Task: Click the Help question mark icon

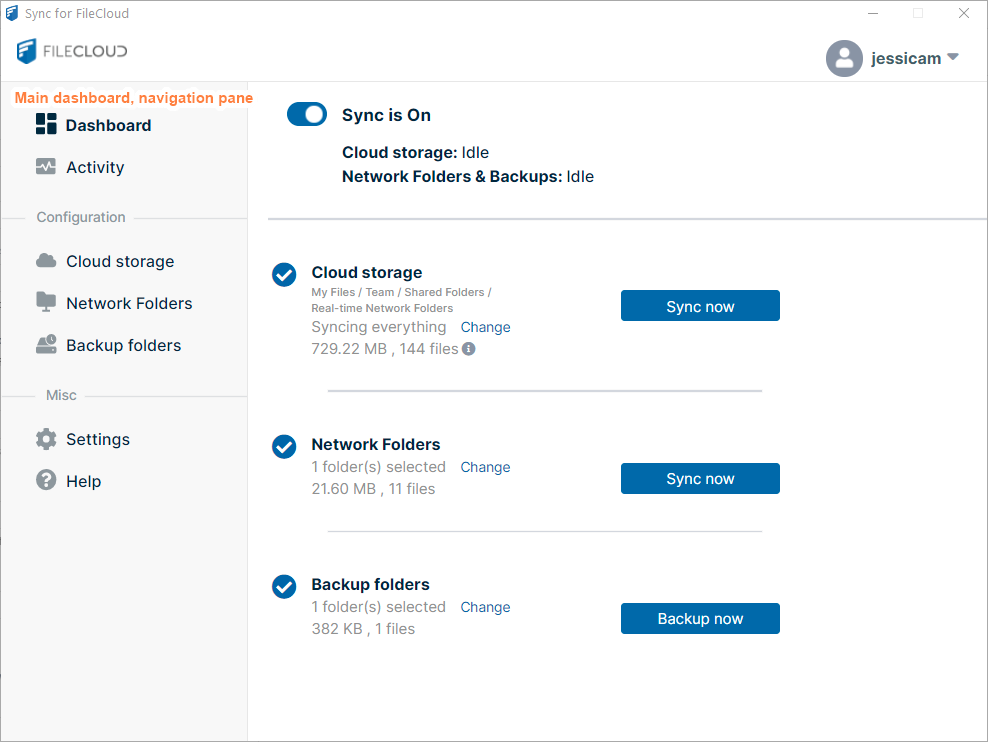Action: tap(46, 480)
